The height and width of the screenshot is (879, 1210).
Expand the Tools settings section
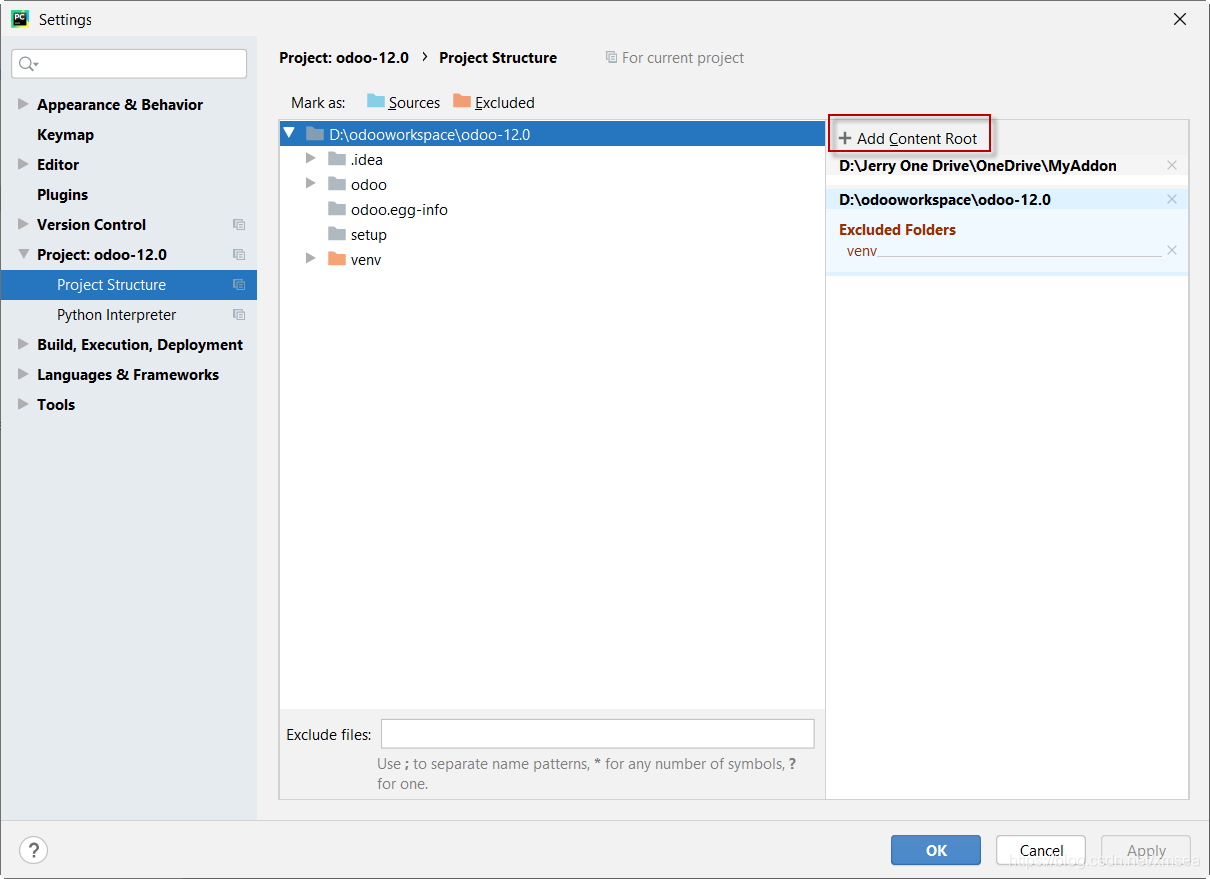click(x=23, y=404)
